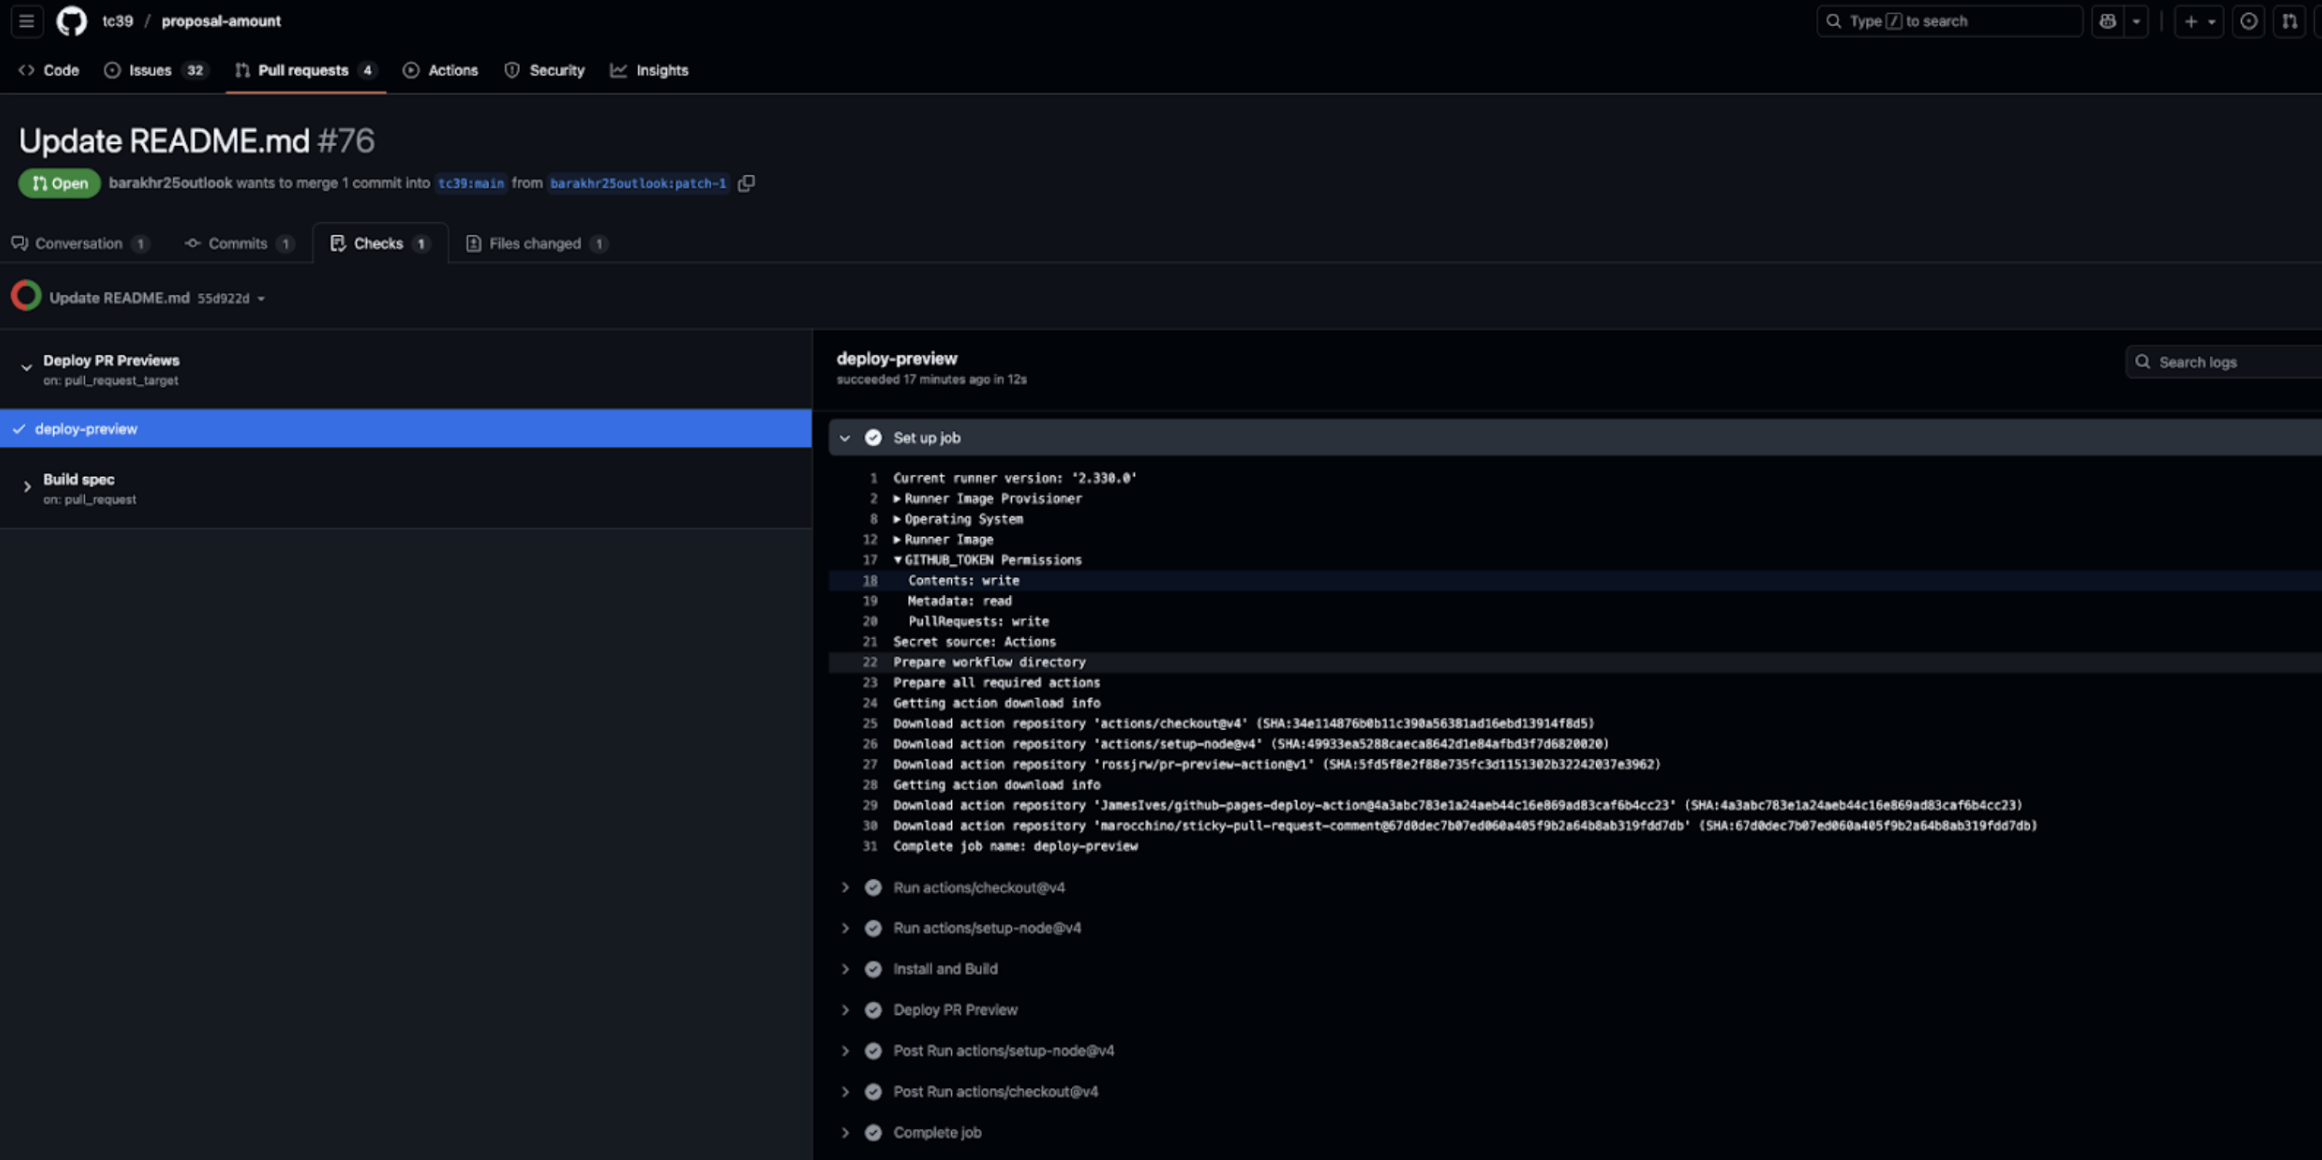The height and width of the screenshot is (1160, 2322).
Task: Expand the Runner Image log group
Action: point(897,539)
